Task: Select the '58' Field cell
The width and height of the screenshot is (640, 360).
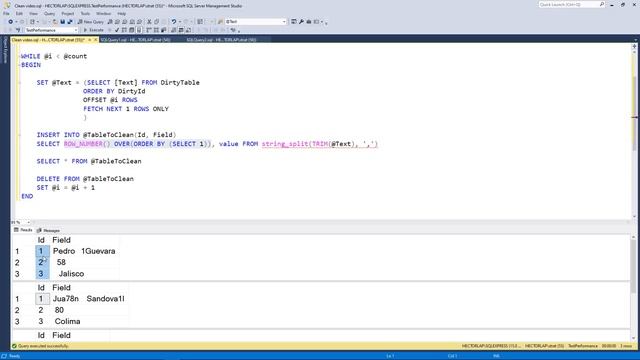Action: point(84,262)
